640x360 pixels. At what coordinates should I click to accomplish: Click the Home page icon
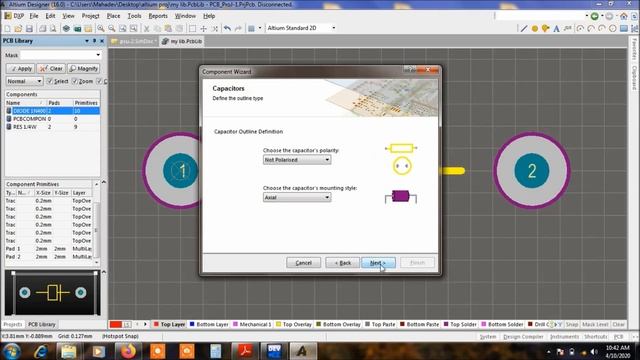coord(624,16)
